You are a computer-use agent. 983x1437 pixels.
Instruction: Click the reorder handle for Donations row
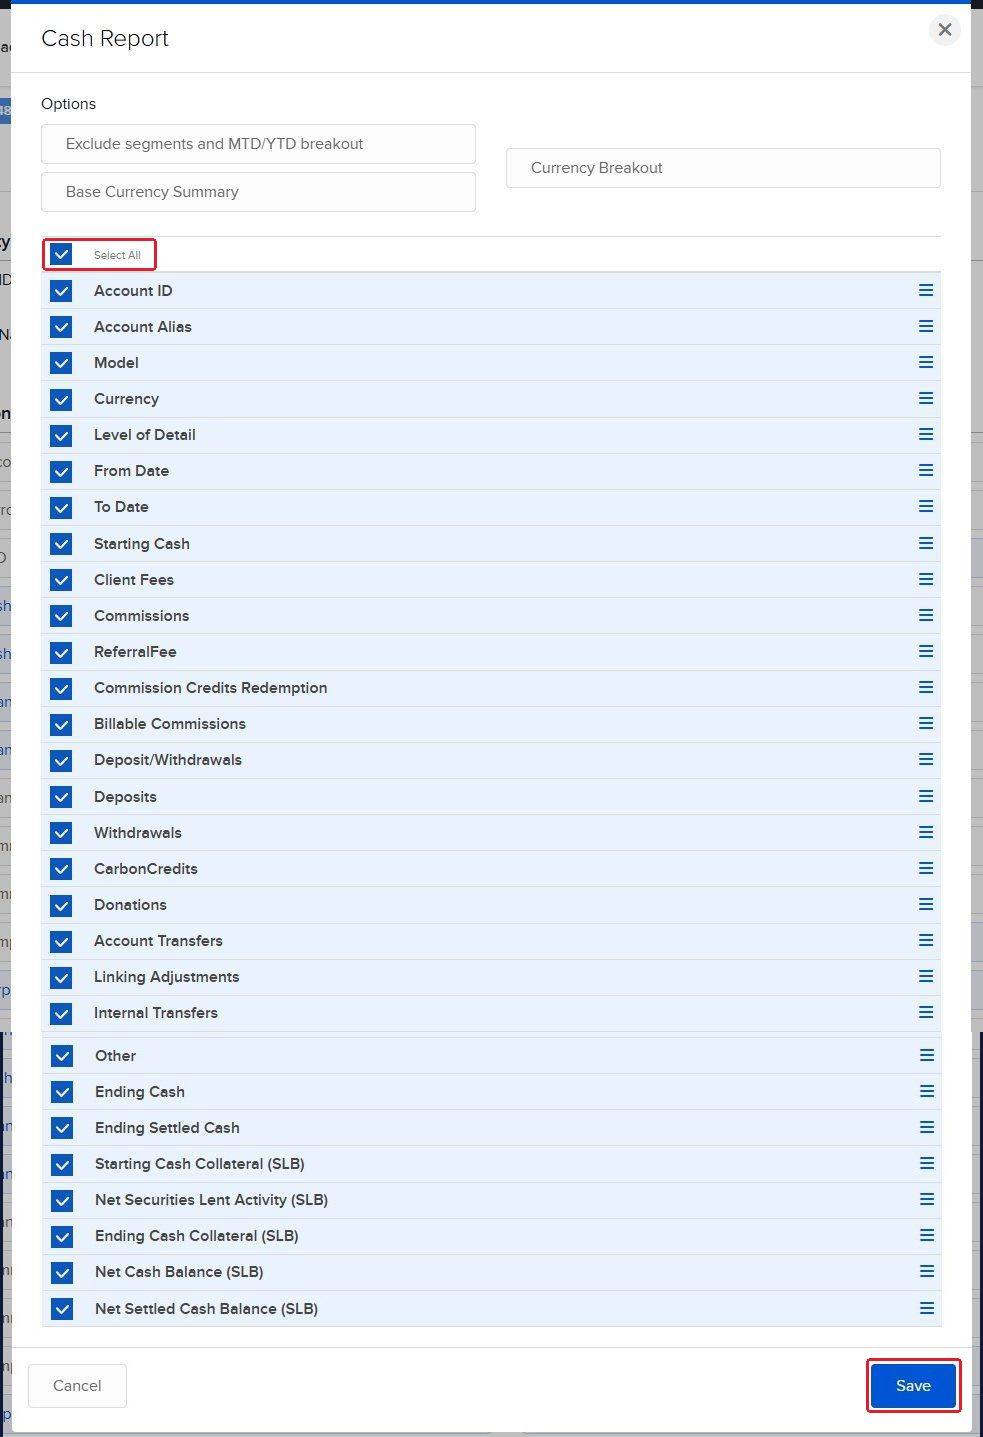click(x=926, y=904)
